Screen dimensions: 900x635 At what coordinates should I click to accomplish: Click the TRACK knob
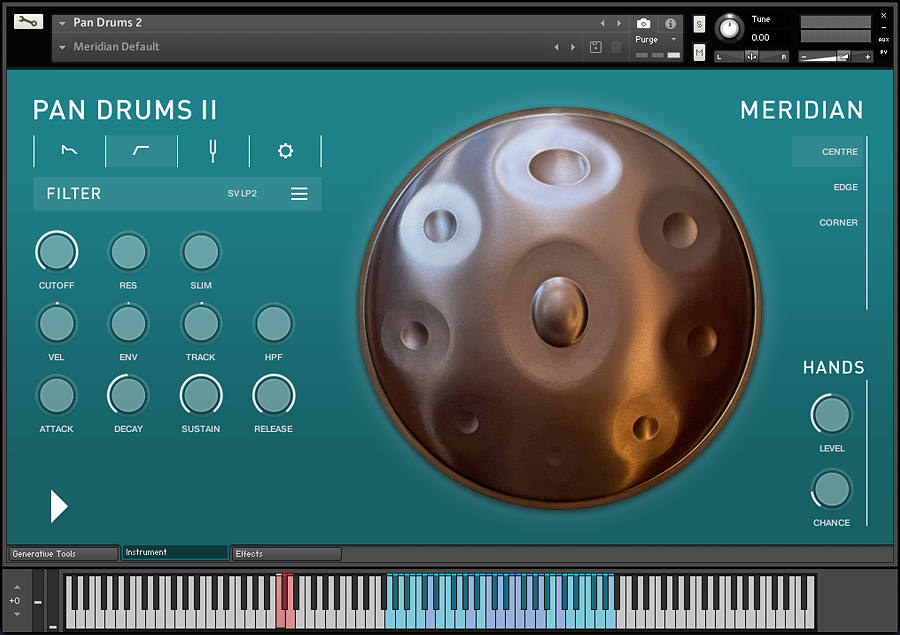tap(201, 324)
